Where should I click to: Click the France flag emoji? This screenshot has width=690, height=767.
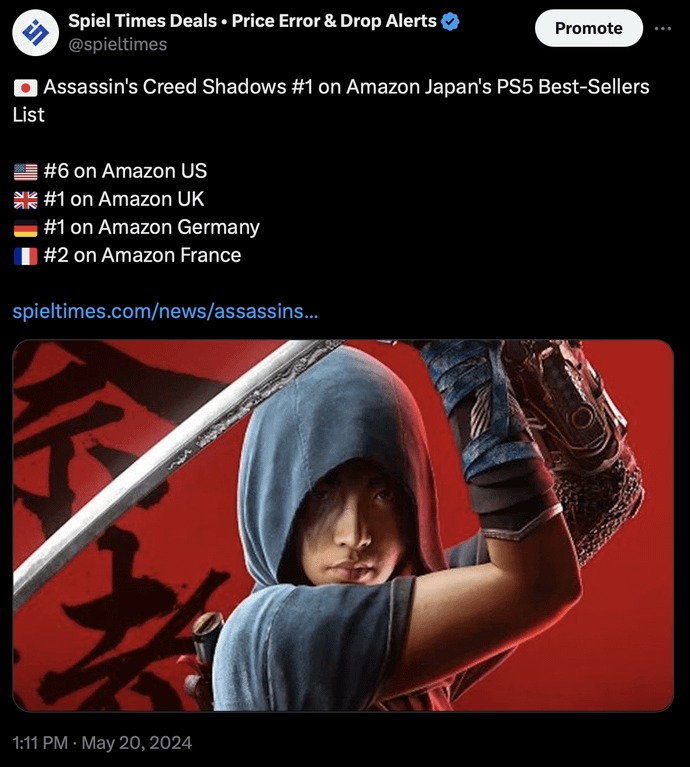[25, 256]
